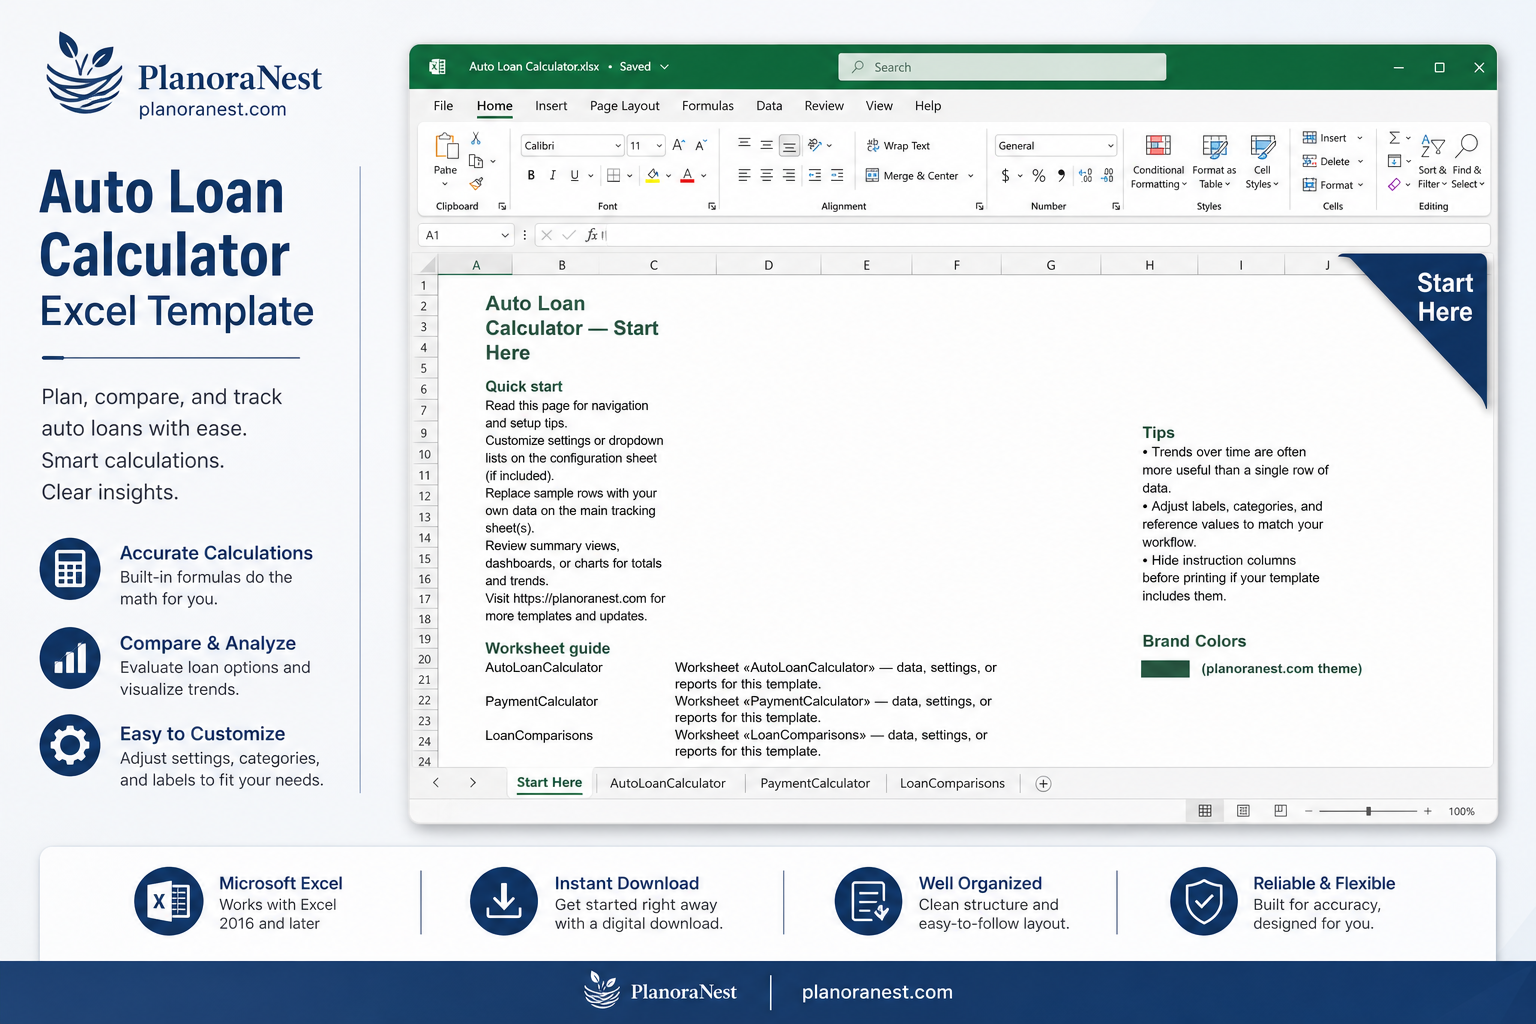Open the PaymentCalculator sheet tab

pyautogui.click(x=815, y=783)
